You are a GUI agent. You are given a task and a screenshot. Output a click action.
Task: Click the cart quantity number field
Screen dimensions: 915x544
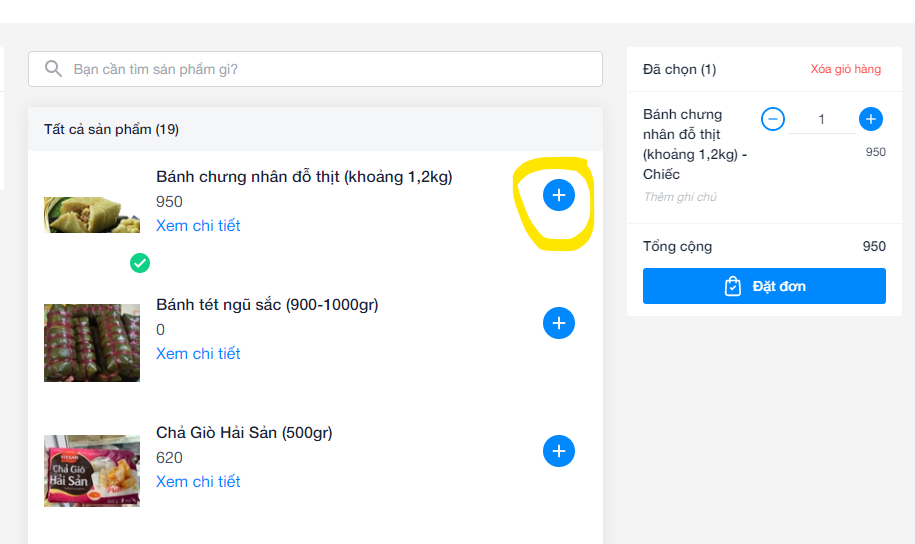pyautogui.click(x=822, y=120)
